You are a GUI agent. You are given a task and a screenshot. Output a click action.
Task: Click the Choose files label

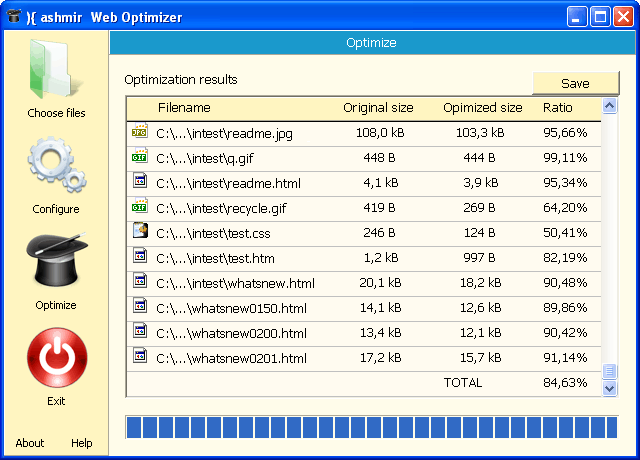[x=56, y=113]
